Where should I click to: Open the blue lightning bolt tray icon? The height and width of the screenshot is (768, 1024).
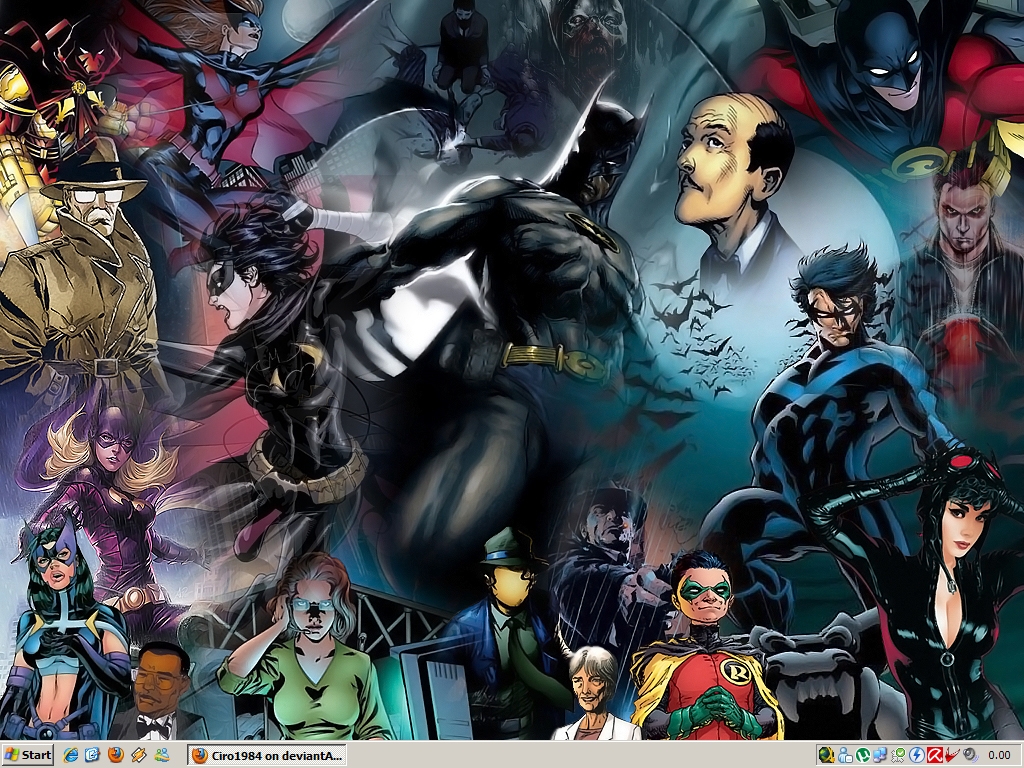(916, 755)
